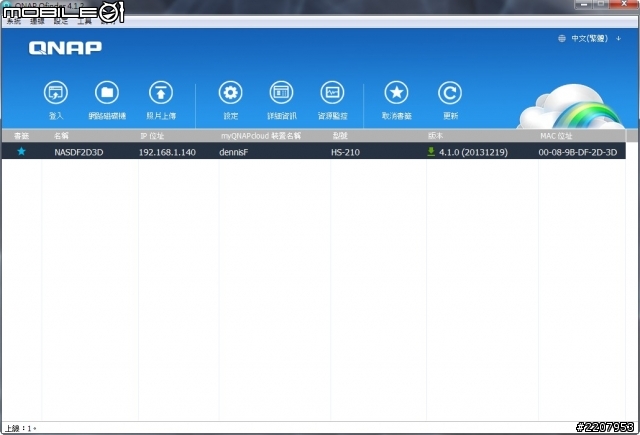Click the dennisF cloud device name

[x=233, y=152]
